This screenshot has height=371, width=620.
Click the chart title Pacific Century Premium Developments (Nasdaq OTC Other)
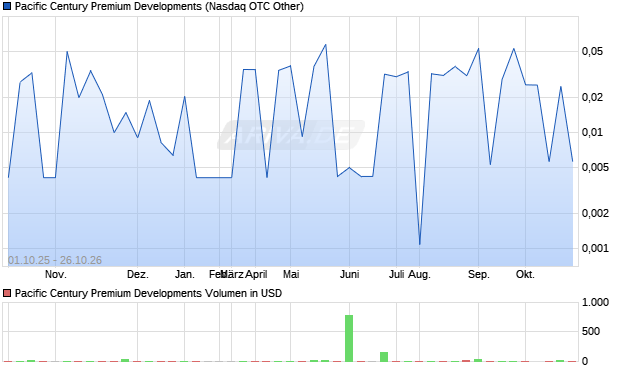click(x=159, y=7)
